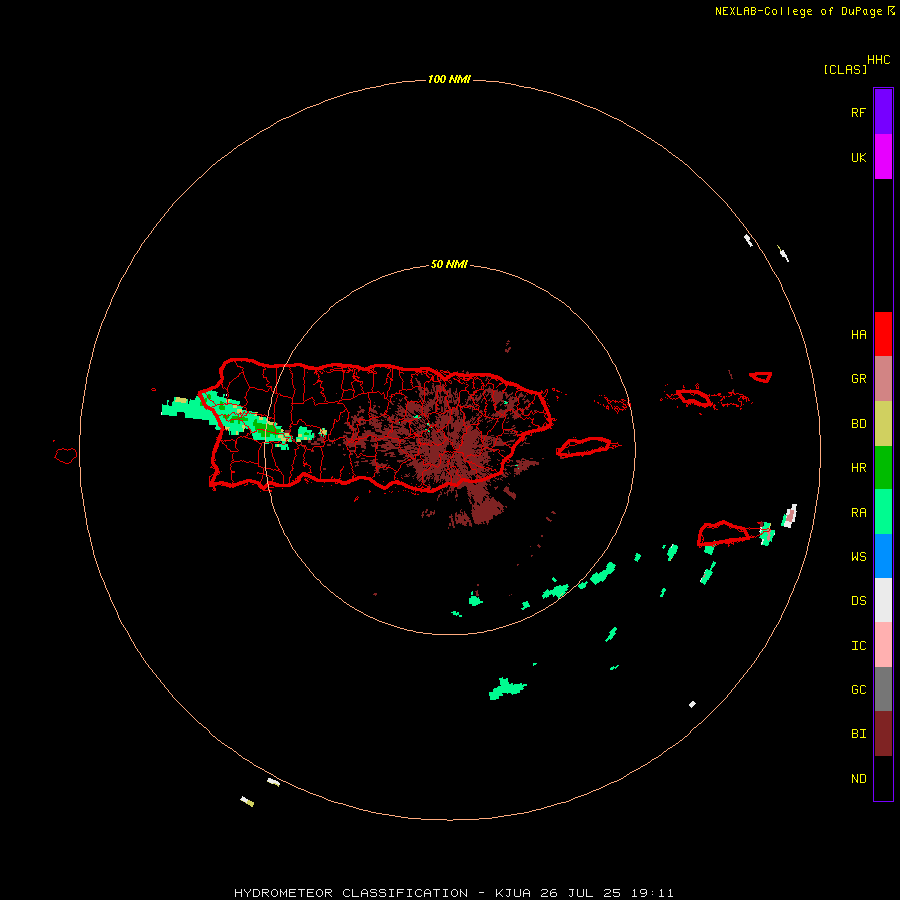Click the Vieques island outline
900x900 pixels.
point(584,447)
